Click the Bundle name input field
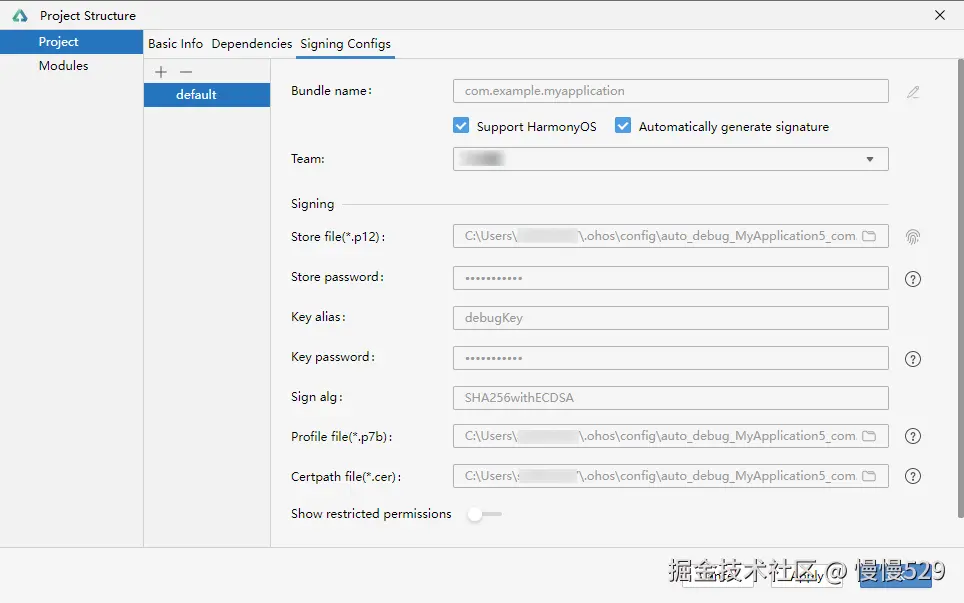 pos(671,91)
